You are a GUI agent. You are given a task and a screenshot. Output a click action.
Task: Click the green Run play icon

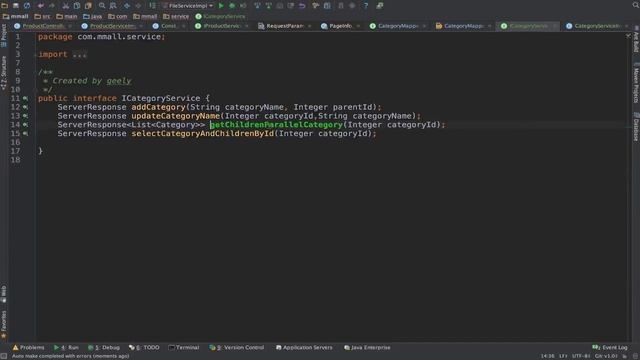click(221, 6)
